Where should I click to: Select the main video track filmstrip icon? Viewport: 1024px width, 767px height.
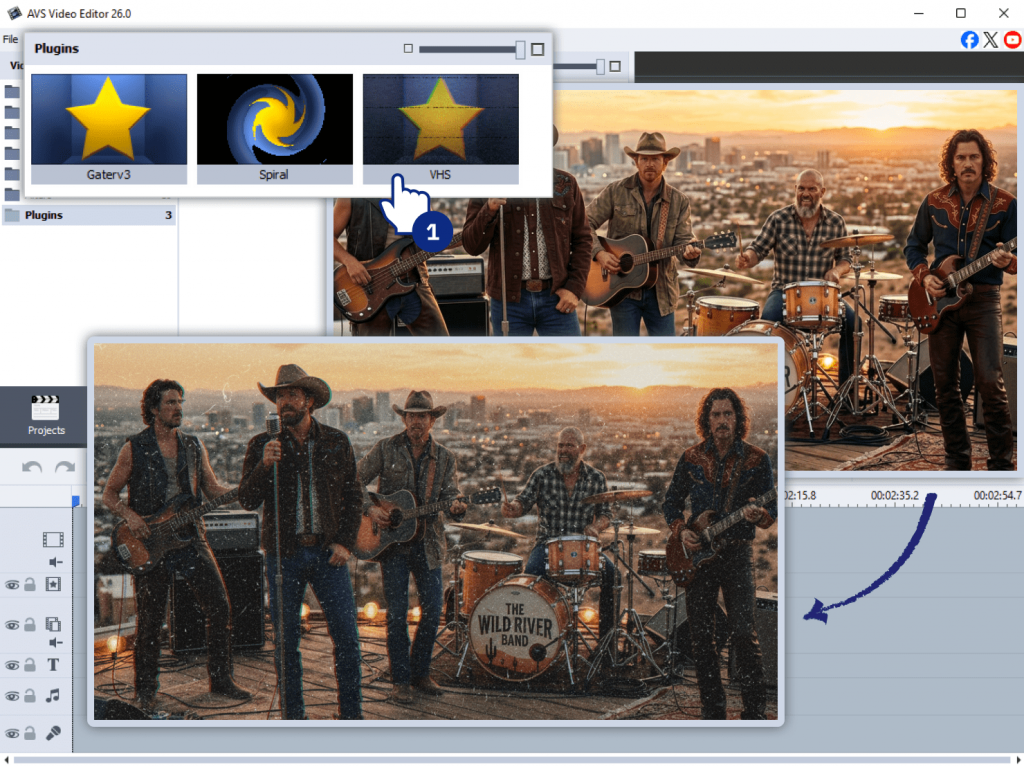(x=53, y=540)
